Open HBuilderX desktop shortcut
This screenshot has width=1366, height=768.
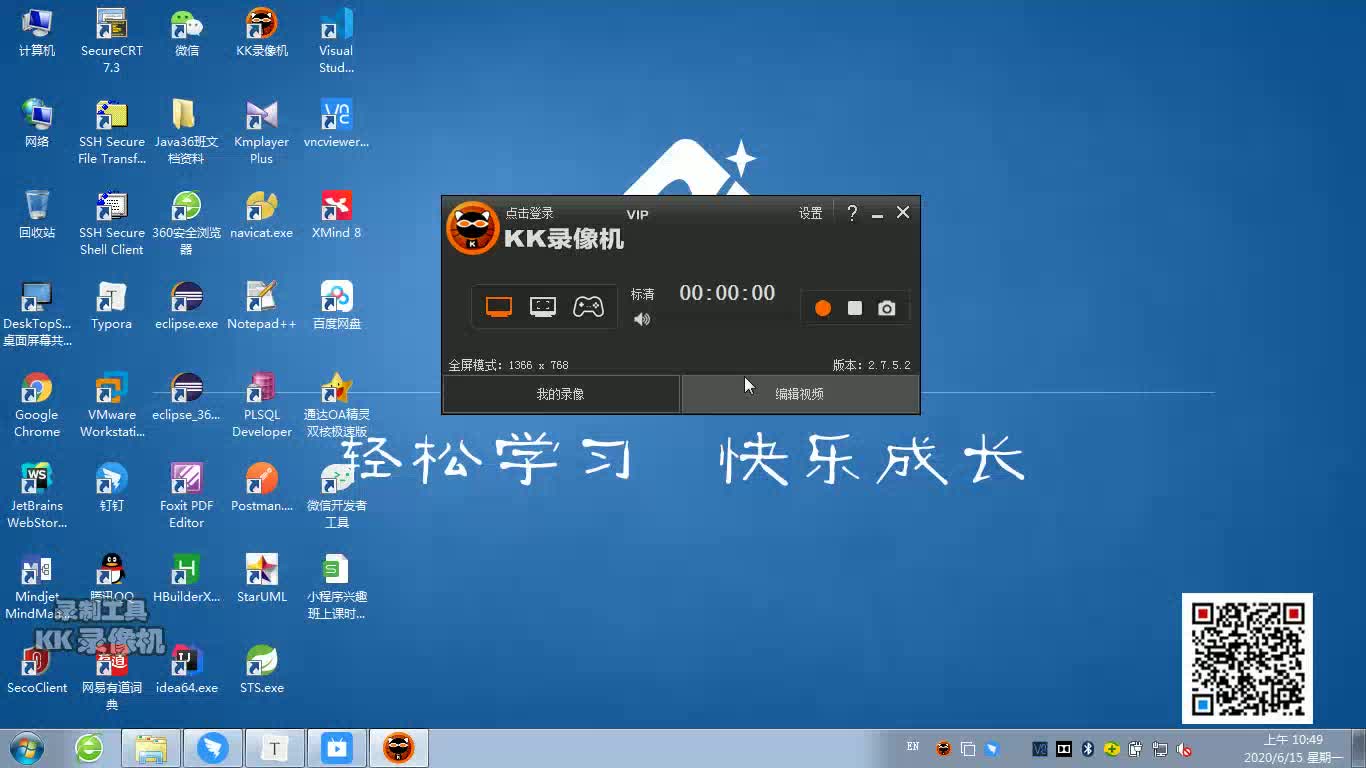187,580
